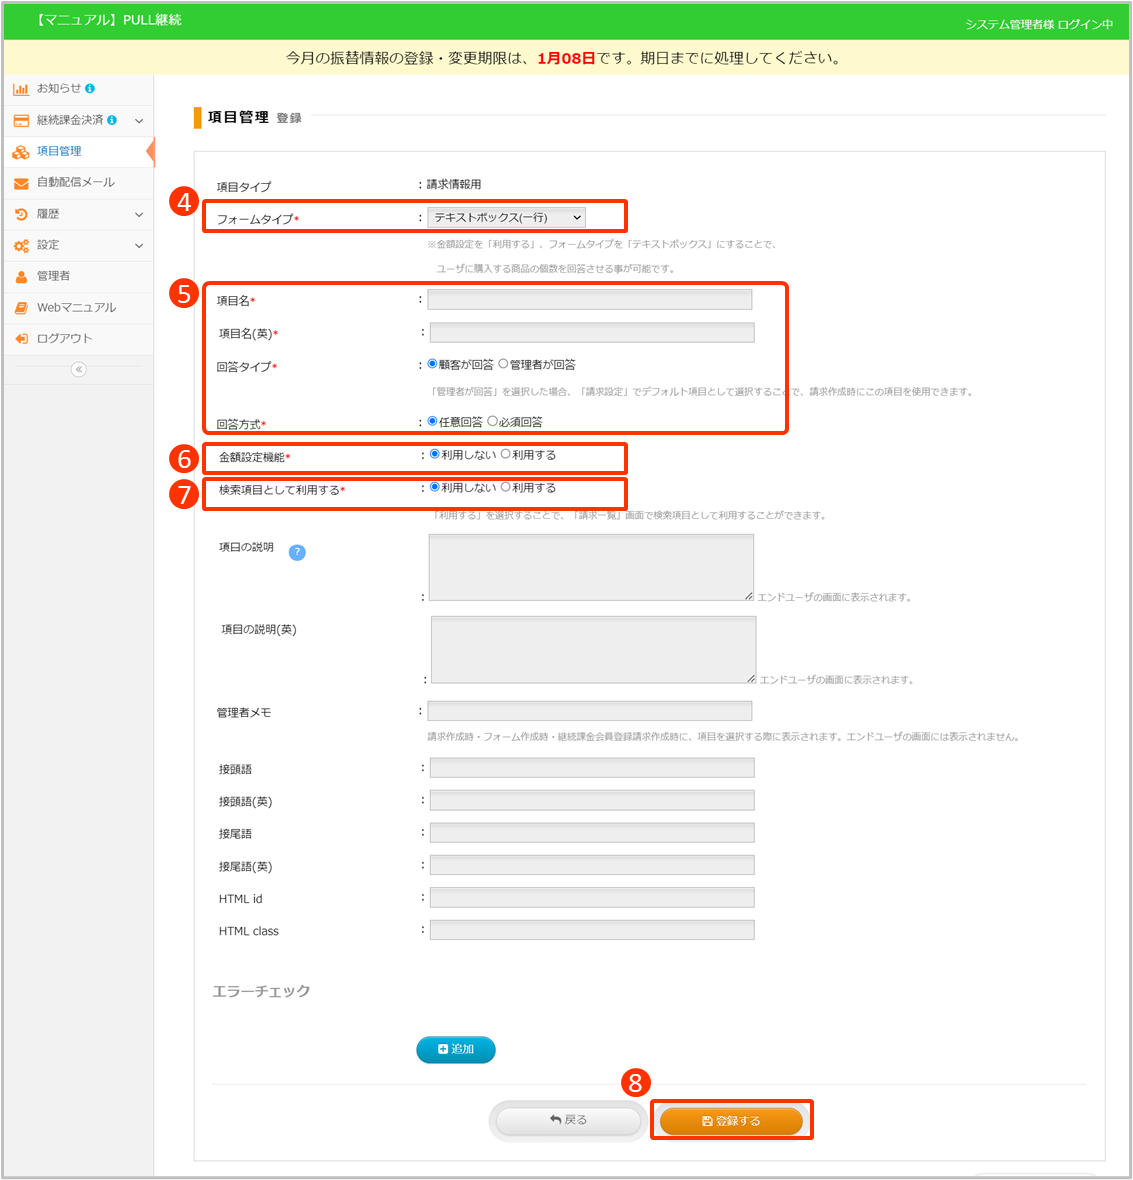Click the blue help icon beside 項目の説明
Screen dimensions: 1133x1180
tap(297, 552)
